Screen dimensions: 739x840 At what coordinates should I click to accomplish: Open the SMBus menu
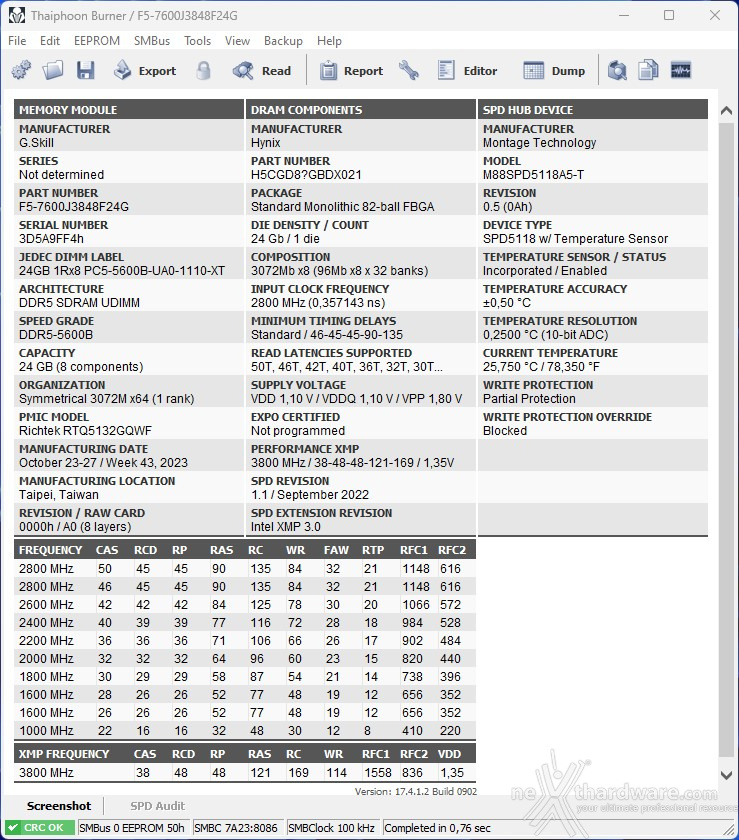[x=152, y=41]
